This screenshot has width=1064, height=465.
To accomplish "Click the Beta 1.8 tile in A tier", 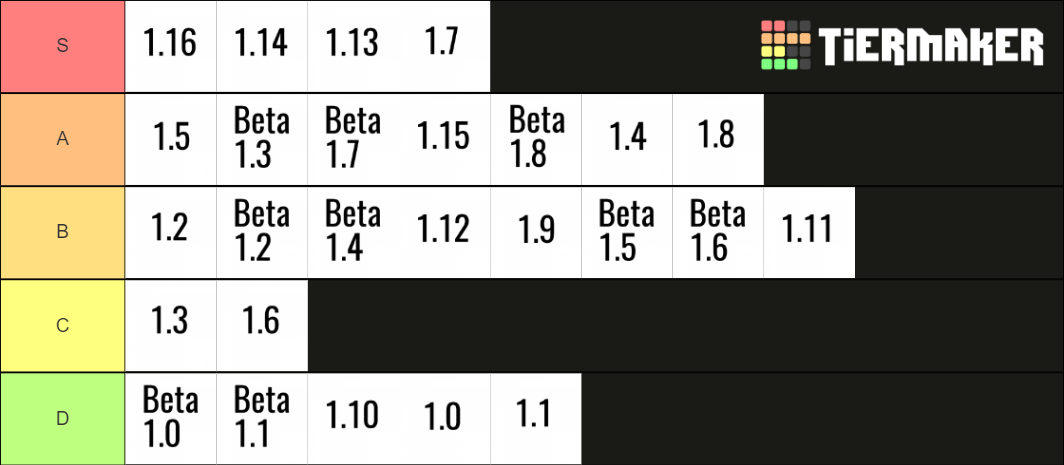I will (536, 139).
